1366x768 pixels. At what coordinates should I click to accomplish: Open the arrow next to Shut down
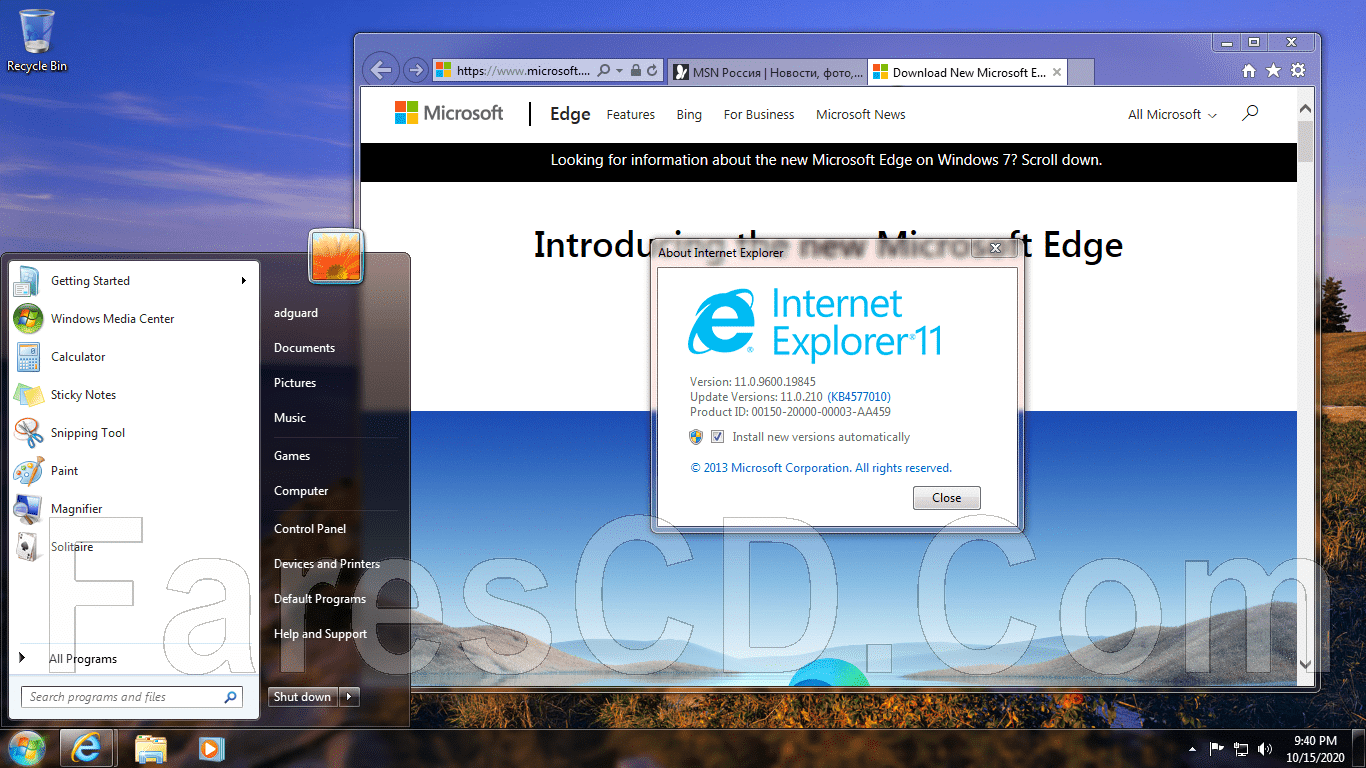pos(349,697)
